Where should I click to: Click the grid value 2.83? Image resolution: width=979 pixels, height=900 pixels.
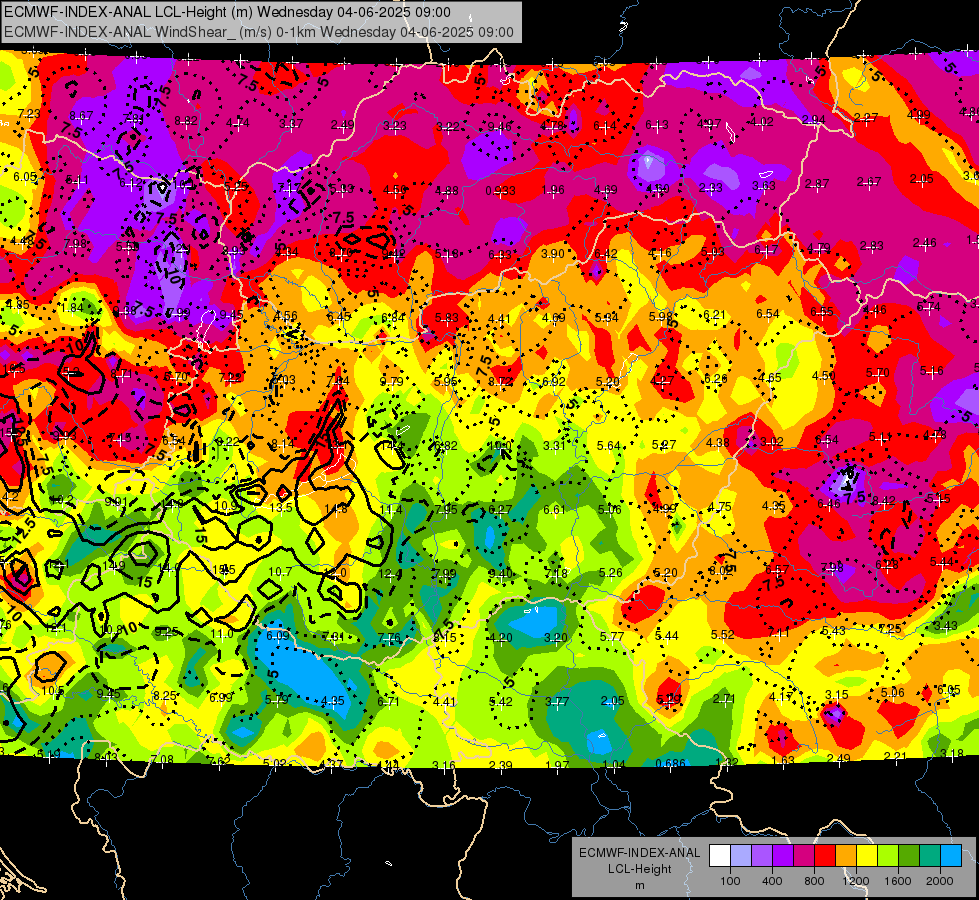pyautogui.click(x=872, y=246)
